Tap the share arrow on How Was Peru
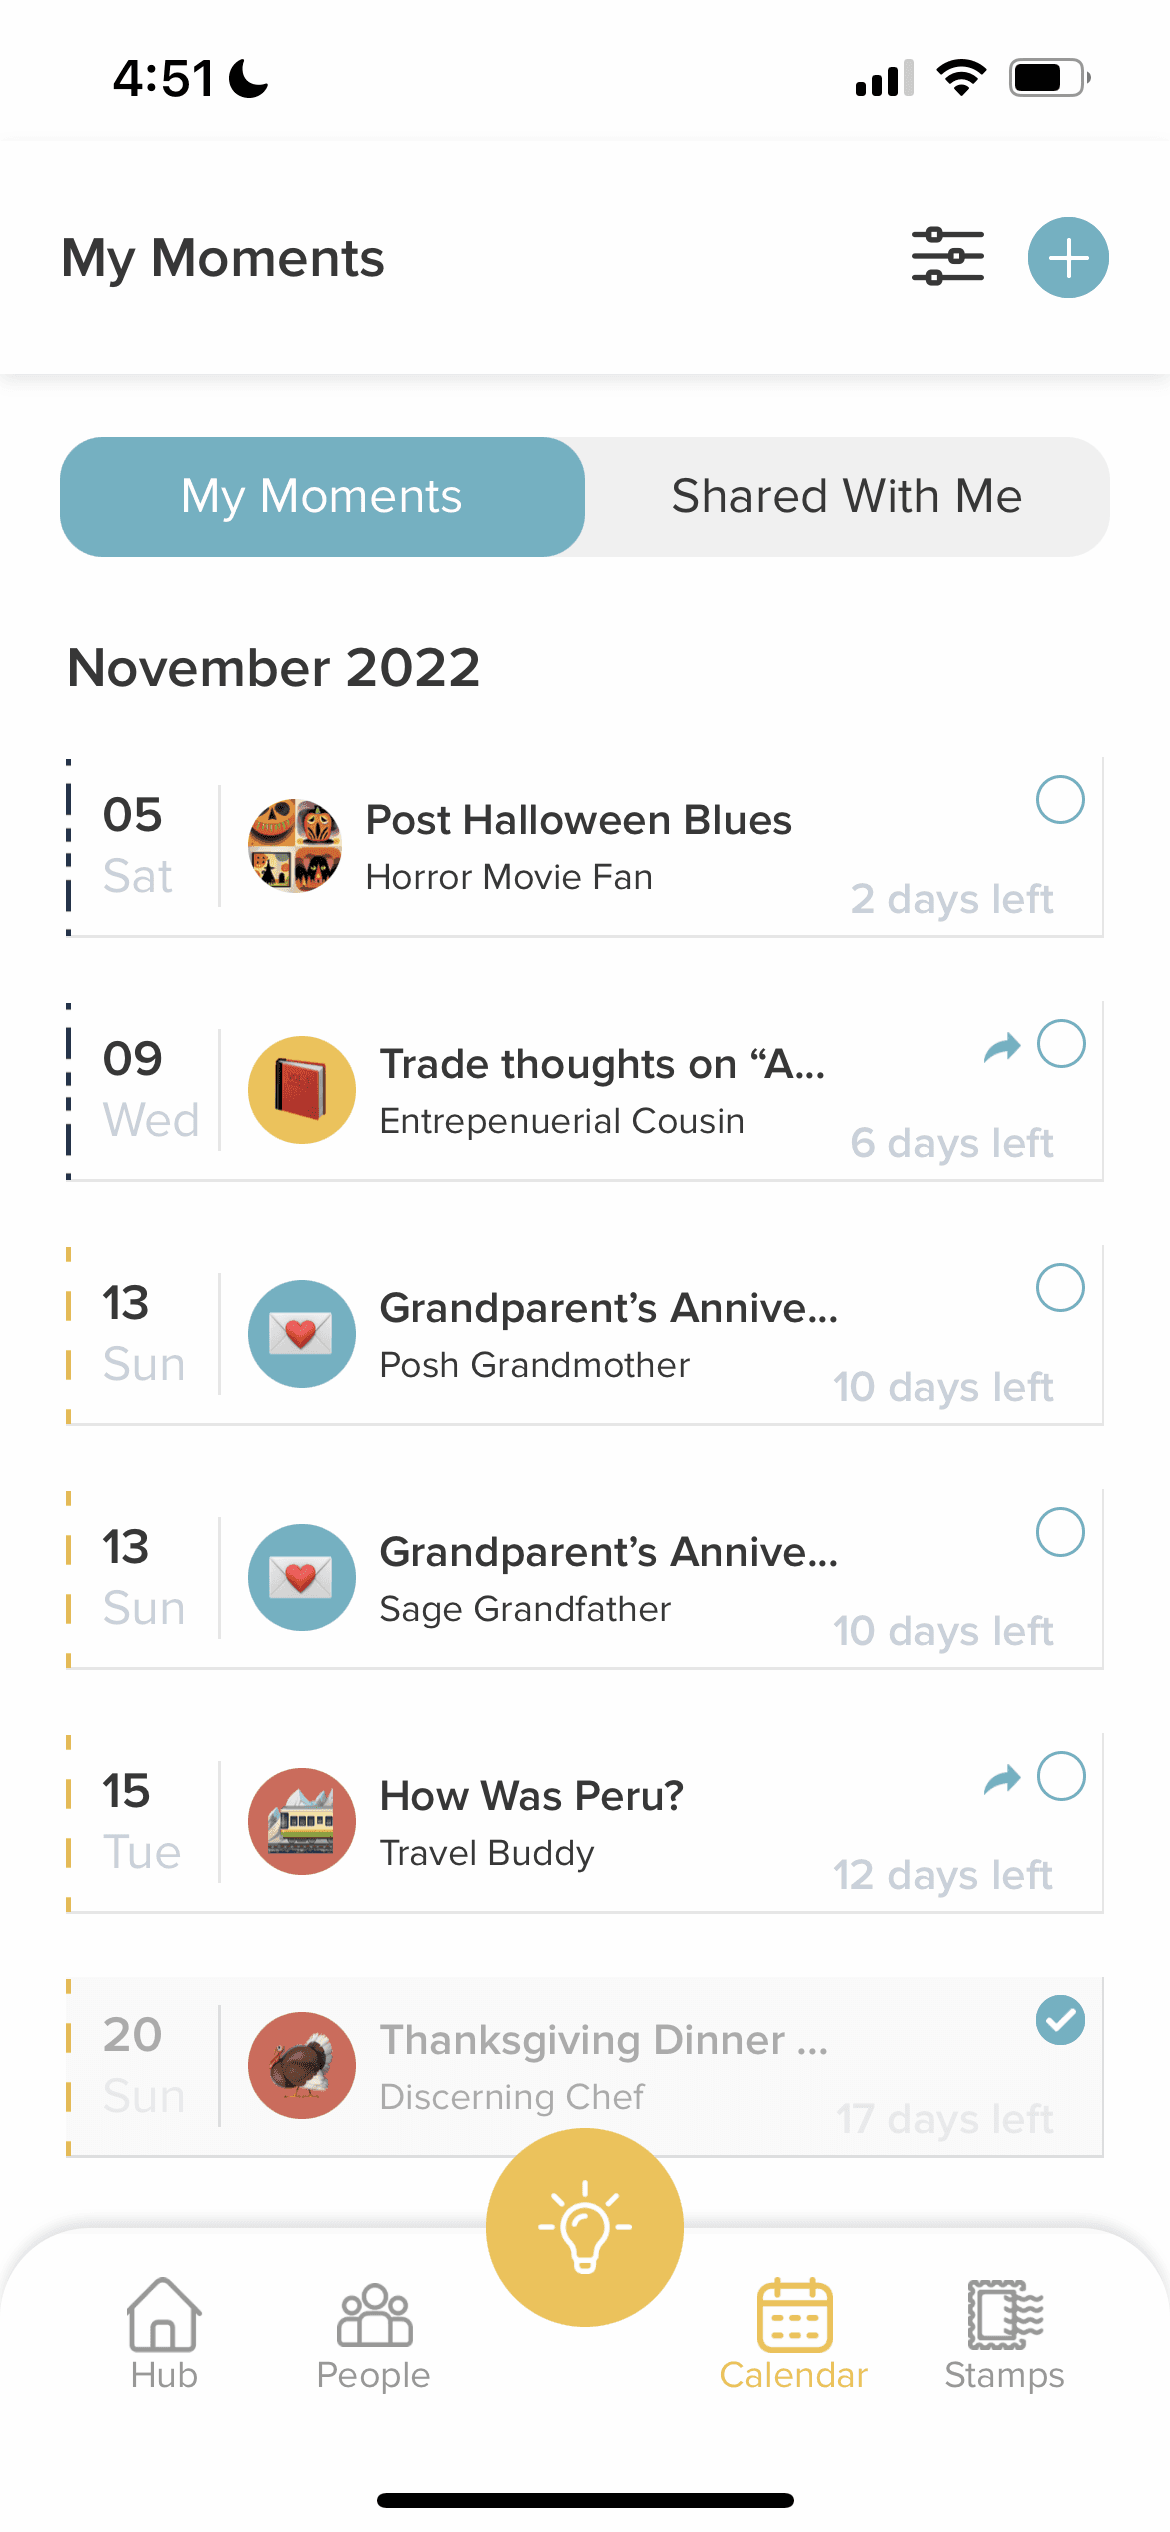The width and height of the screenshot is (1170, 2532). click(1002, 1779)
